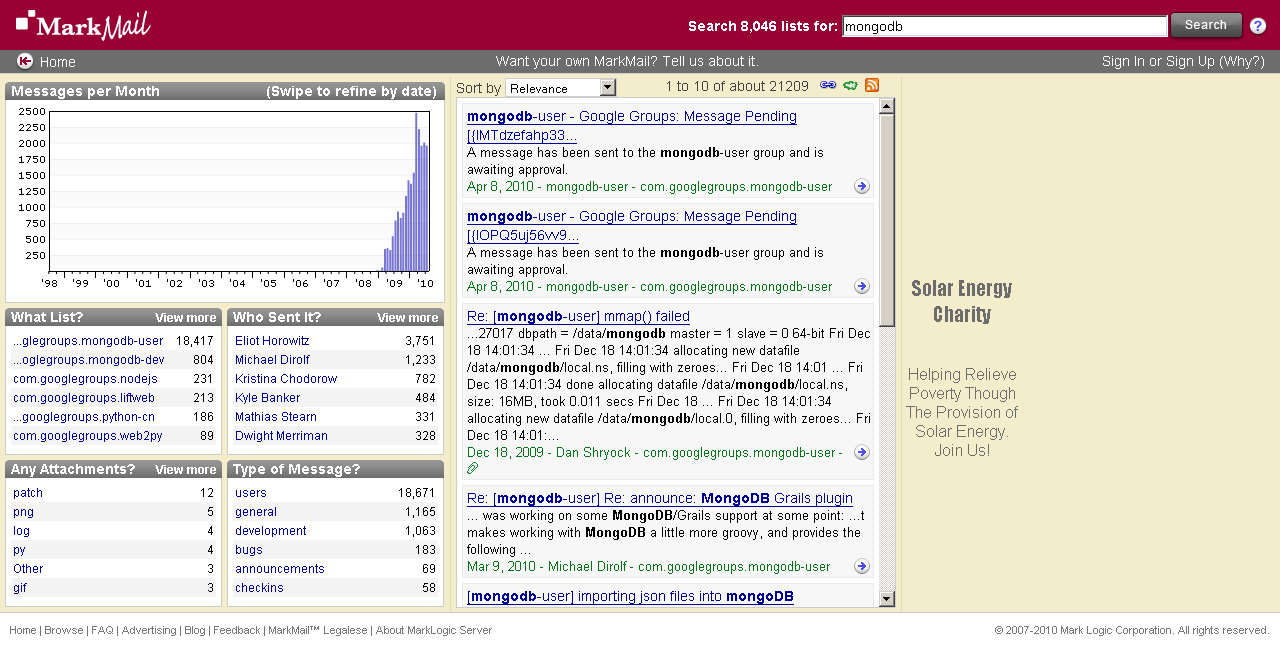Click the back arrow icon beside Home in nav bar
Image resolution: width=1280 pixels, height=647 pixels.
point(25,61)
